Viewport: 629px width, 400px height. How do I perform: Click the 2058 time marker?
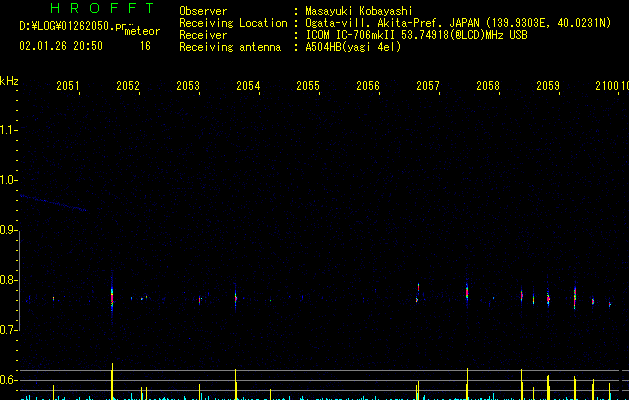pyautogui.click(x=488, y=85)
